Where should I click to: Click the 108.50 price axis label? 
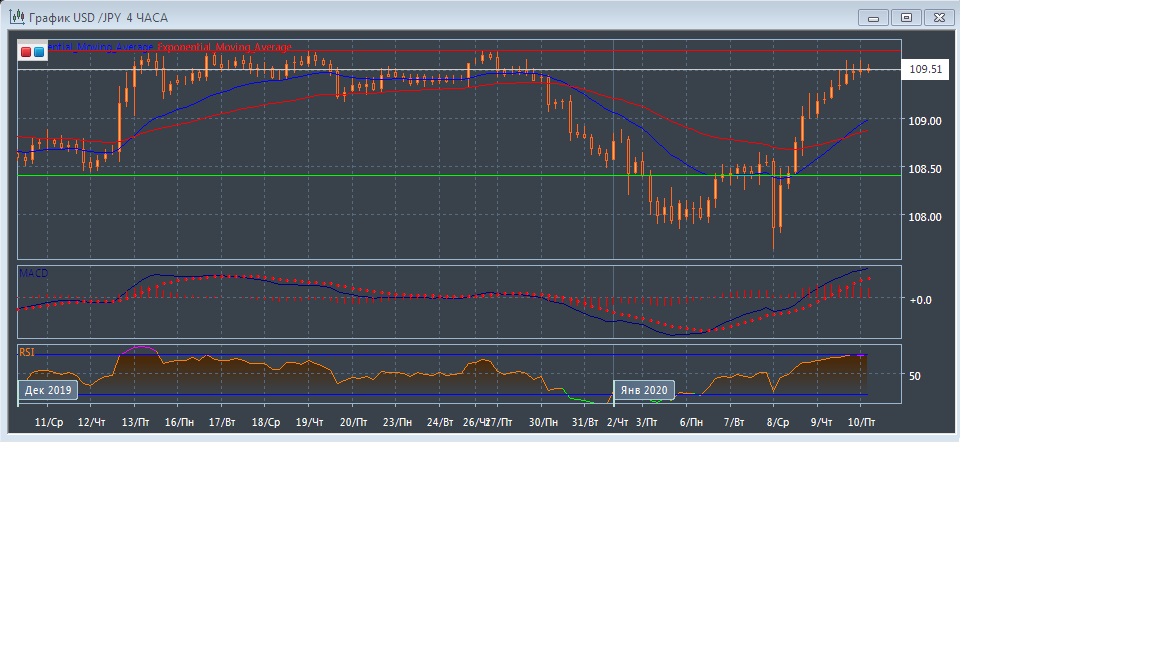coord(923,169)
